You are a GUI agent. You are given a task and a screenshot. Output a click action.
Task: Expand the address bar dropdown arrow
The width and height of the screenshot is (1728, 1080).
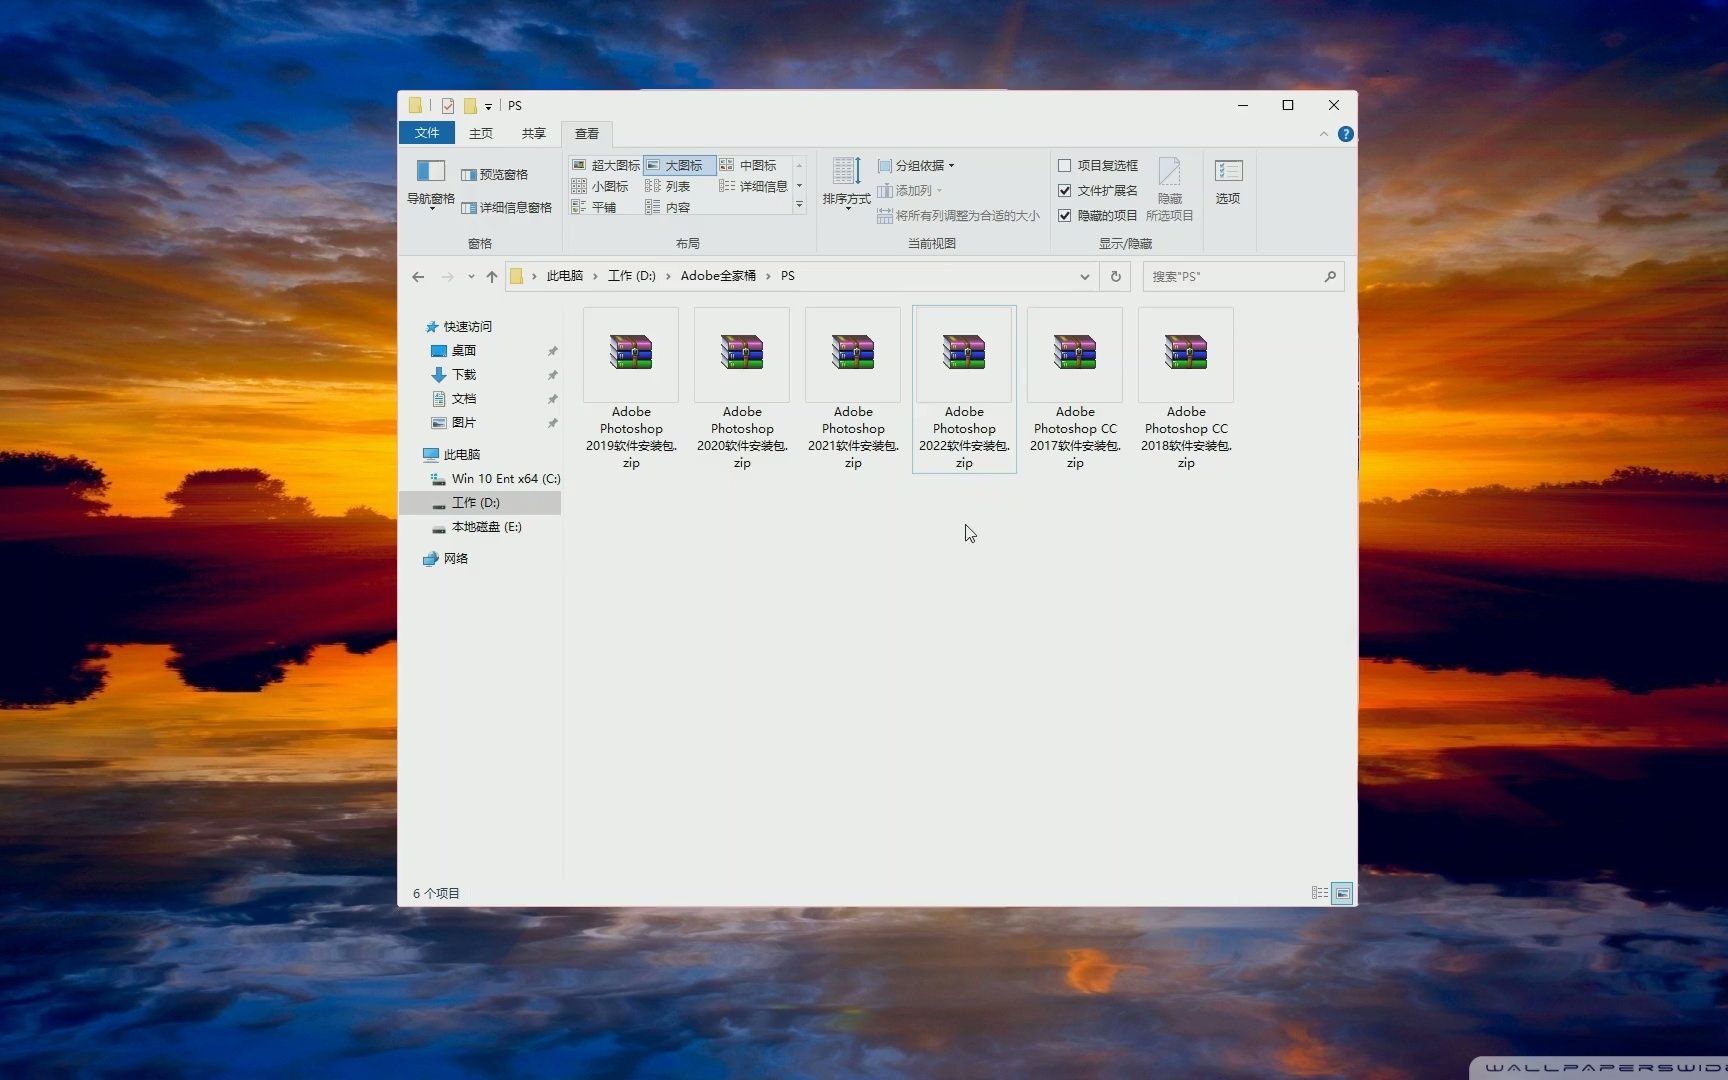[x=1084, y=276]
